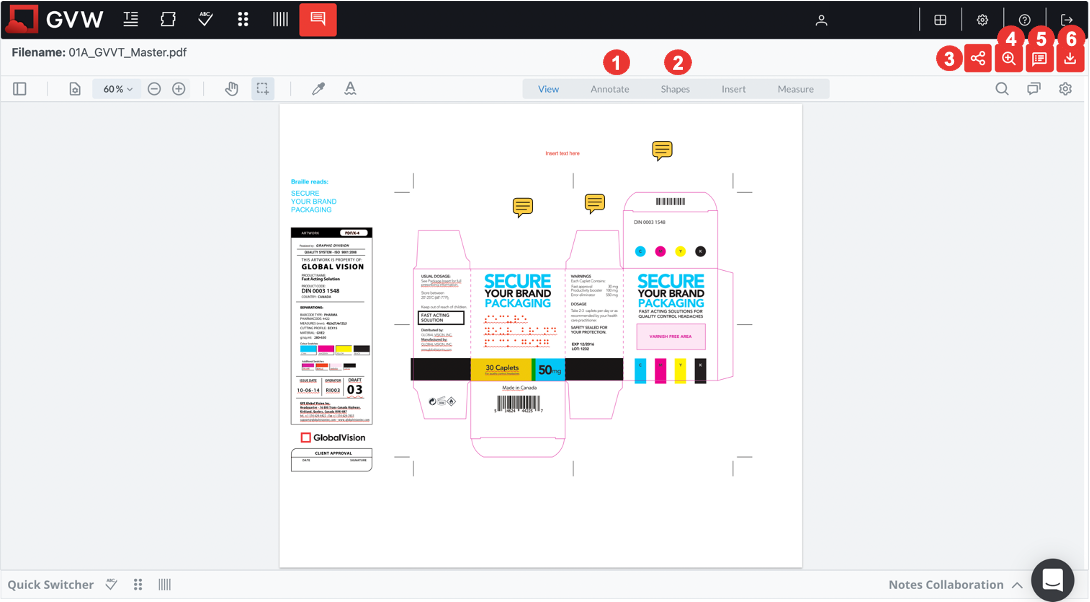This screenshot has height=602, width=1090.
Task: Switch to the Shapes tab
Action: click(x=675, y=89)
